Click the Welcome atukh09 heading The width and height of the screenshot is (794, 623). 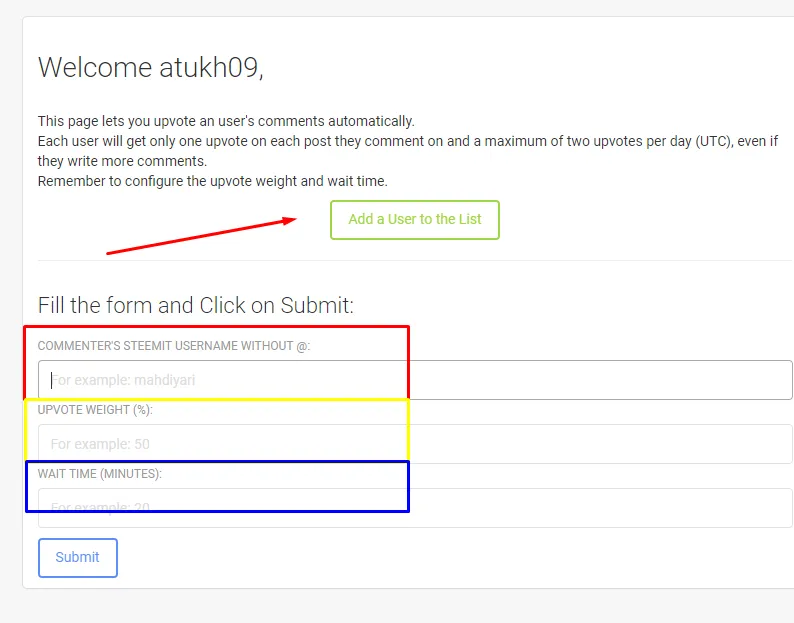150,67
